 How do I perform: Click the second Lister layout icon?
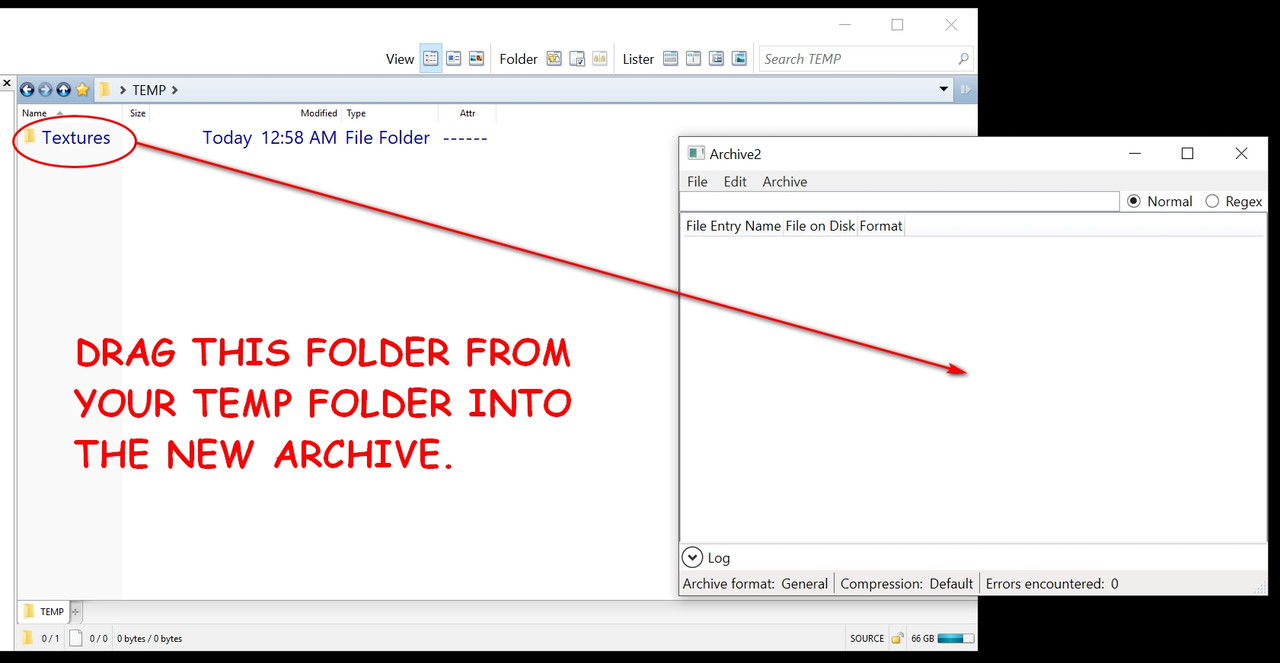coord(694,59)
